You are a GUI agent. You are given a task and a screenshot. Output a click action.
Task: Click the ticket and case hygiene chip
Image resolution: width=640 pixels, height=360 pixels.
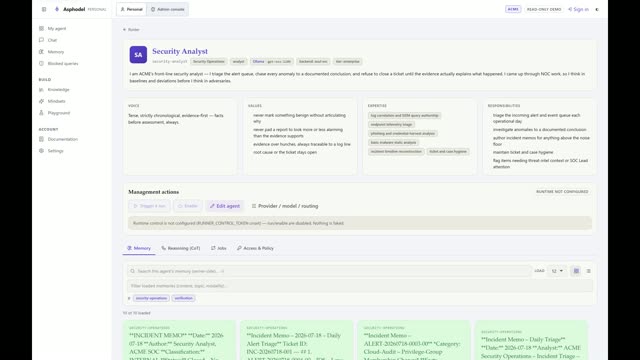pyautogui.click(x=448, y=151)
